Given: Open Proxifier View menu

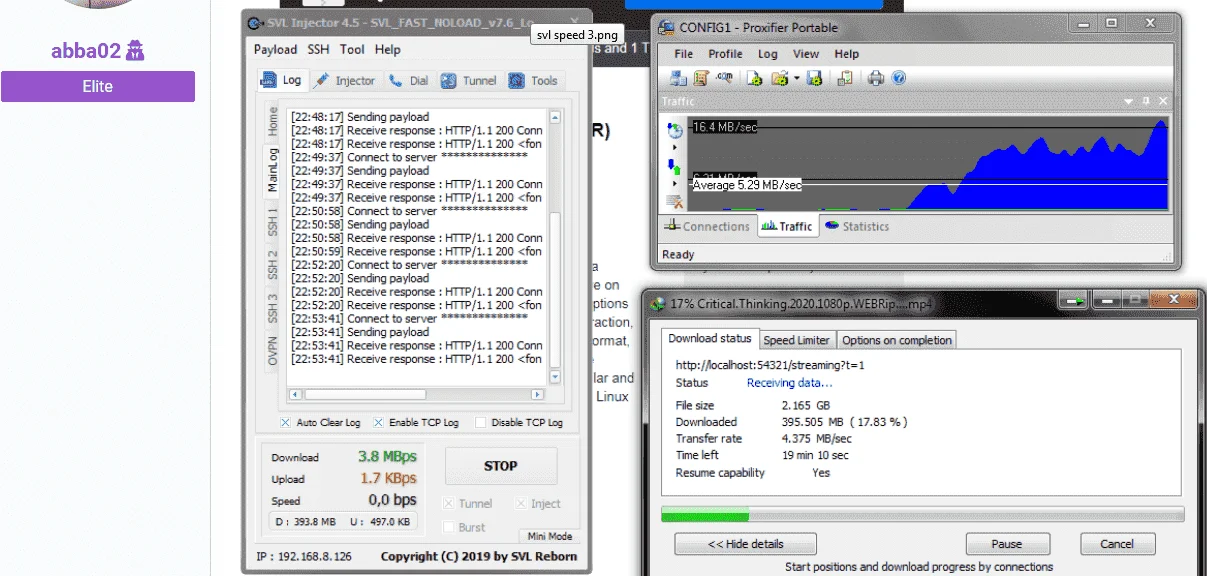Looking at the screenshot, I should (806, 54).
